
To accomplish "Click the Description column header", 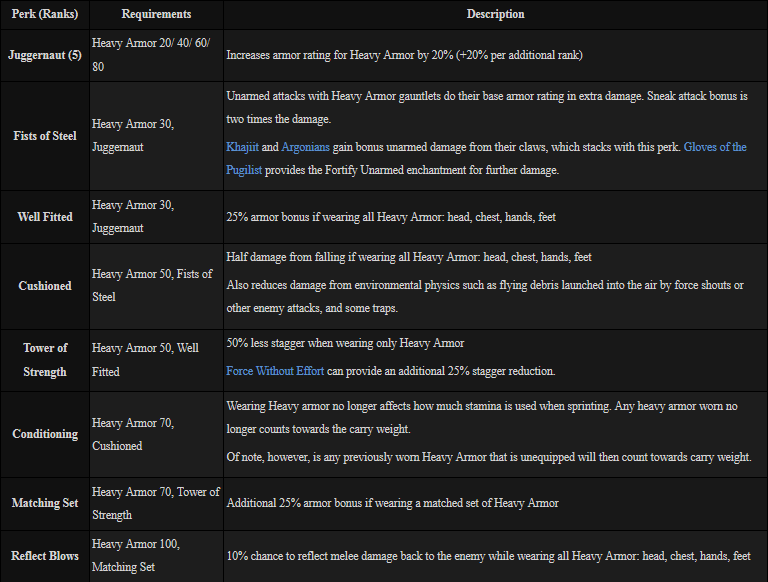I will [x=495, y=15].
